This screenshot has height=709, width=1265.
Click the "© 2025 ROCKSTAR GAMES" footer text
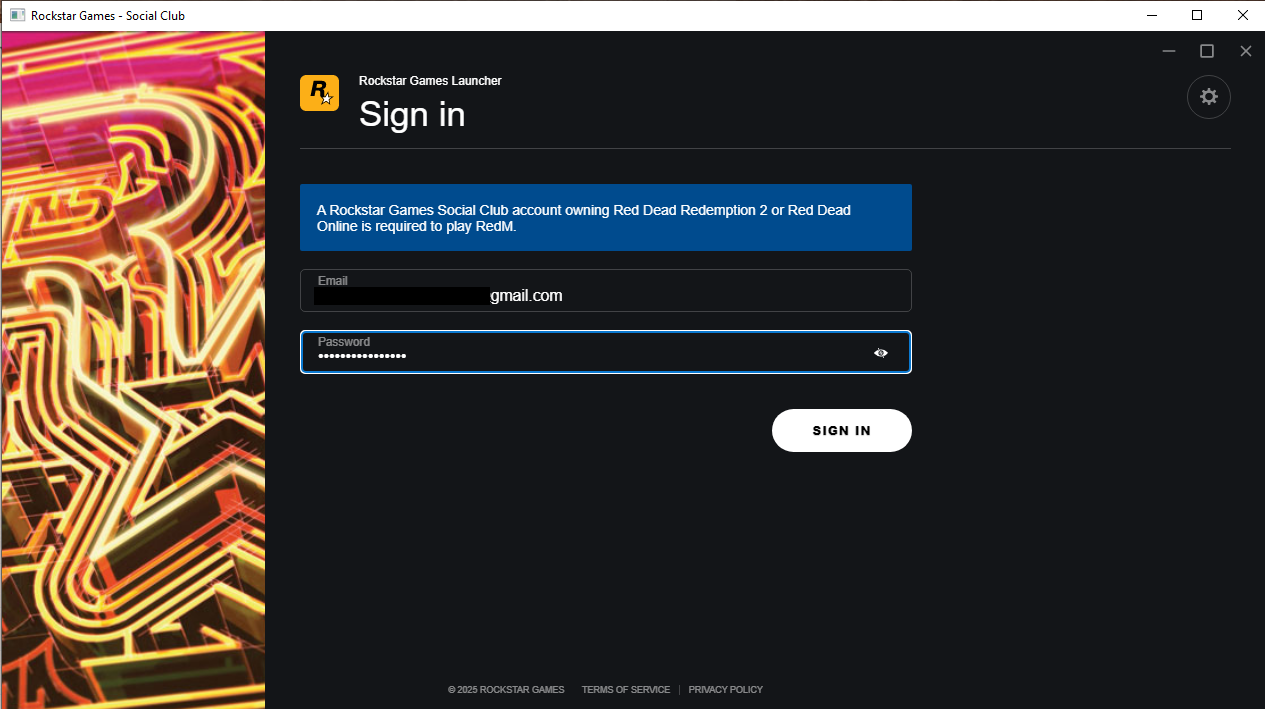tap(506, 690)
